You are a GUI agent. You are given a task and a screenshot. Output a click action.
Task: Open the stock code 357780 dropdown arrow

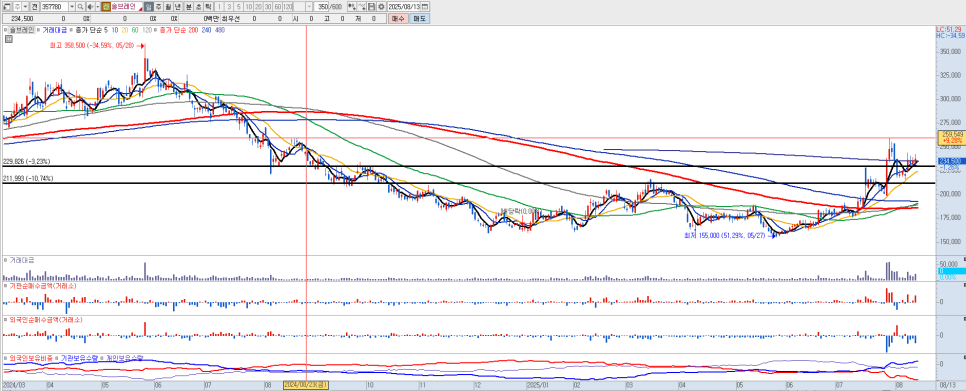coord(72,6)
